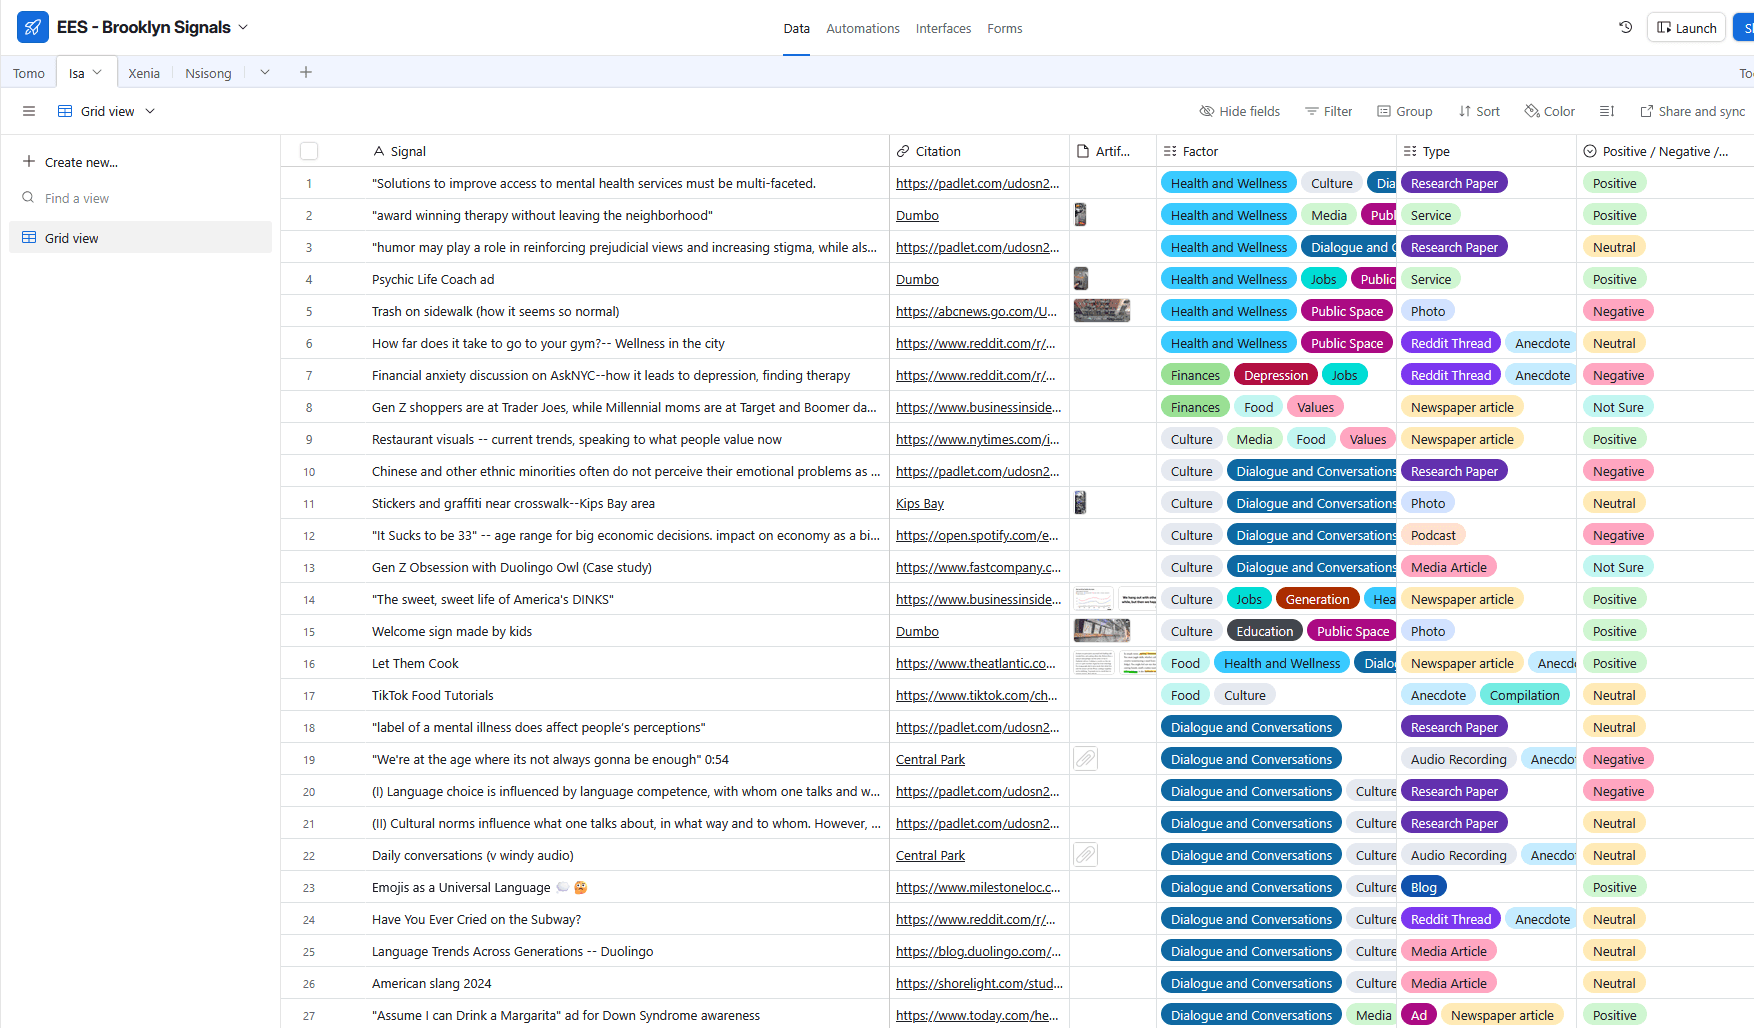This screenshot has height=1028, width=1754.
Task: Click the Depression factor tag
Action: pyautogui.click(x=1275, y=375)
